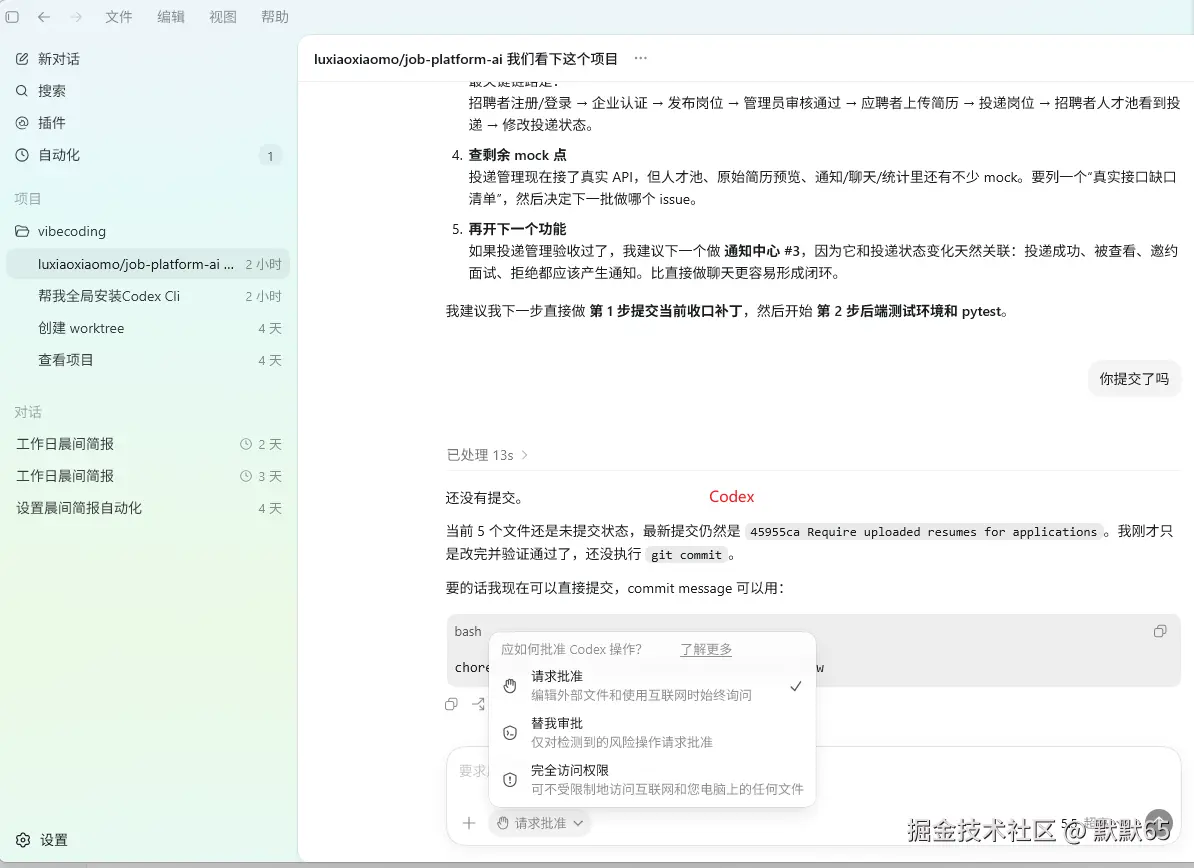Expand the vibecoding project folder
Image resolution: width=1194 pixels, height=868 pixels.
(148, 231)
